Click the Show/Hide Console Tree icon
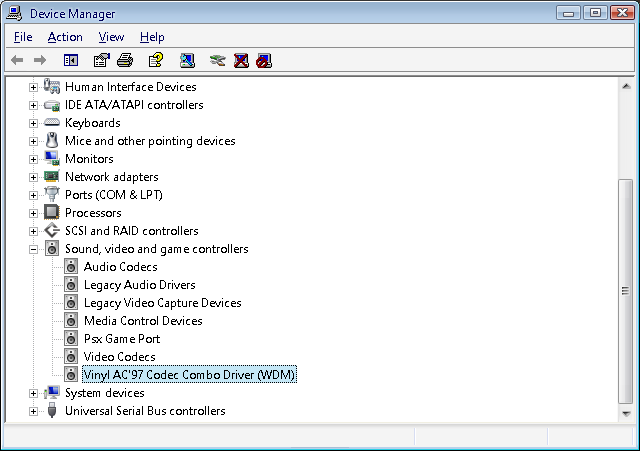The height and width of the screenshot is (451, 640). [71, 61]
